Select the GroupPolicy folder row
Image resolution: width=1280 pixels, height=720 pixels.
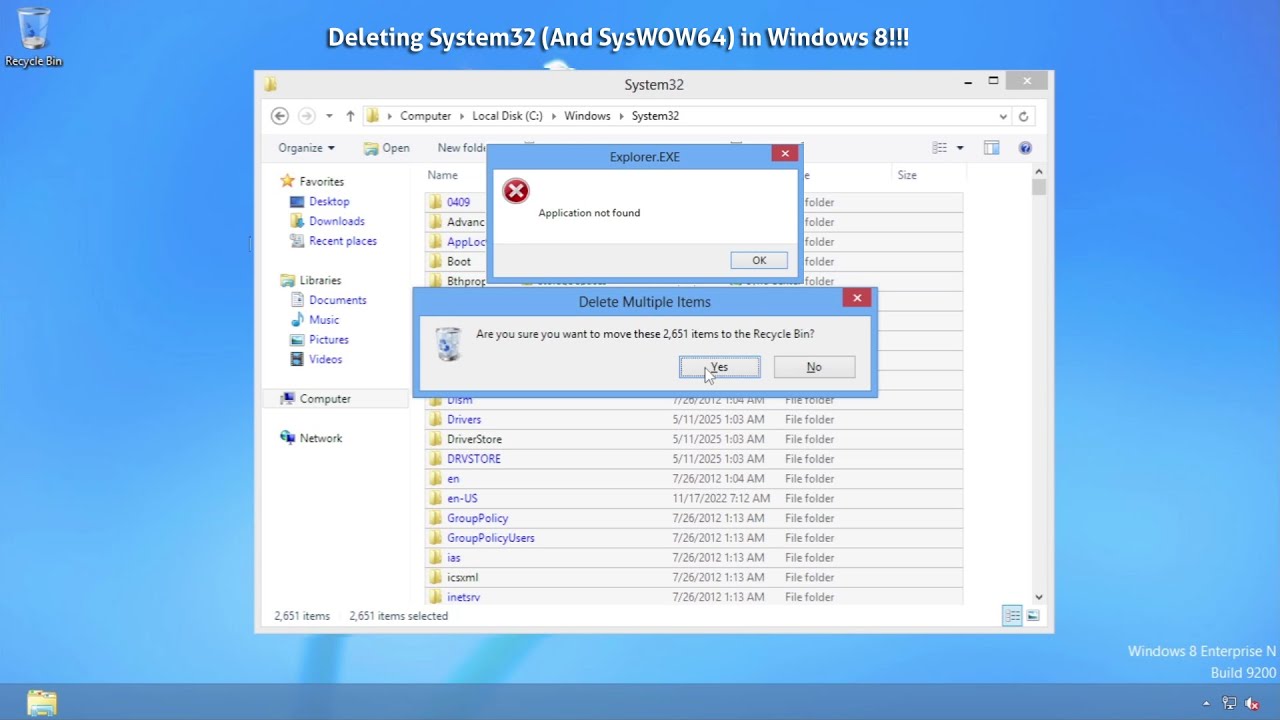pos(693,518)
